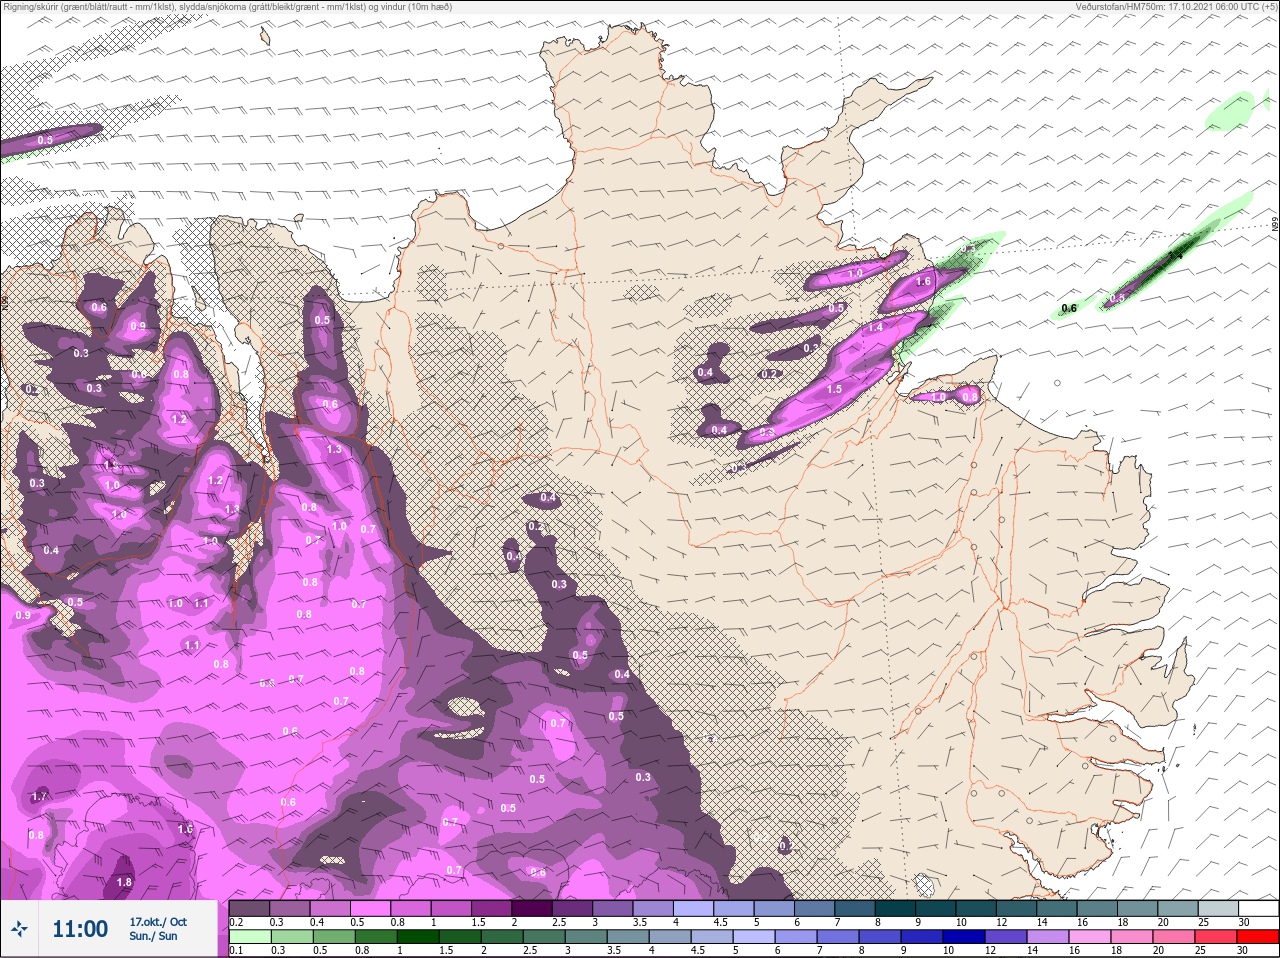The width and height of the screenshot is (1280, 958).
Task: Click the 1.7 precipitation value on the map
Action: pyautogui.click(x=40, y=796)
